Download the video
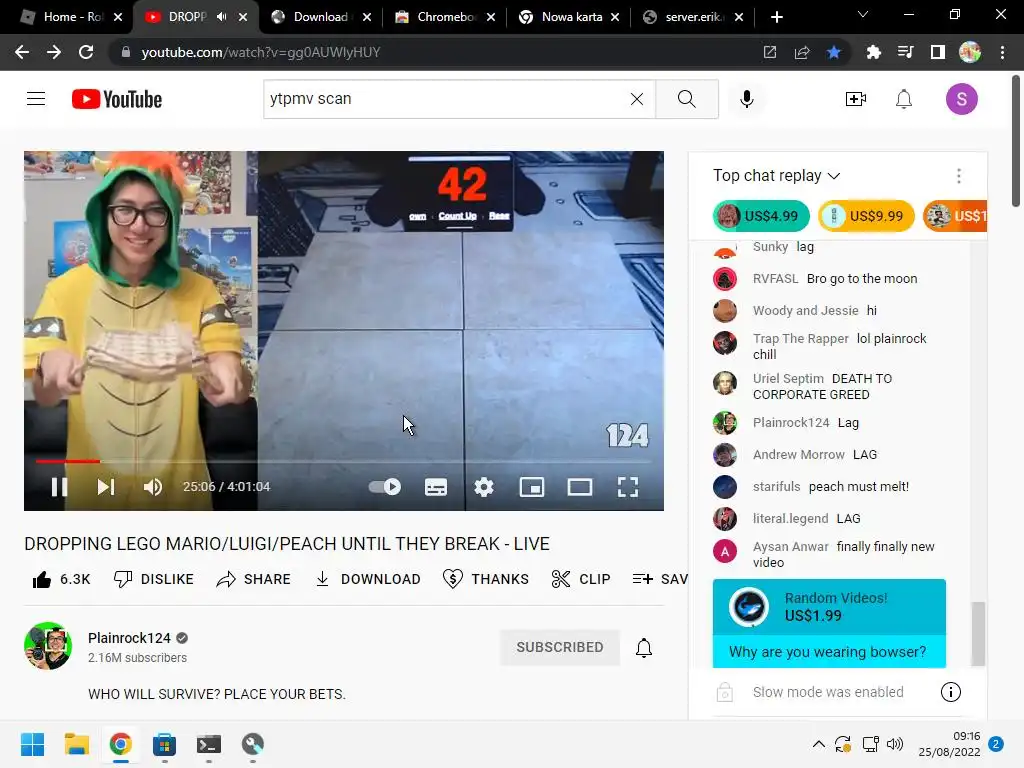The image size is (1024, 768). tap(368, 579)
